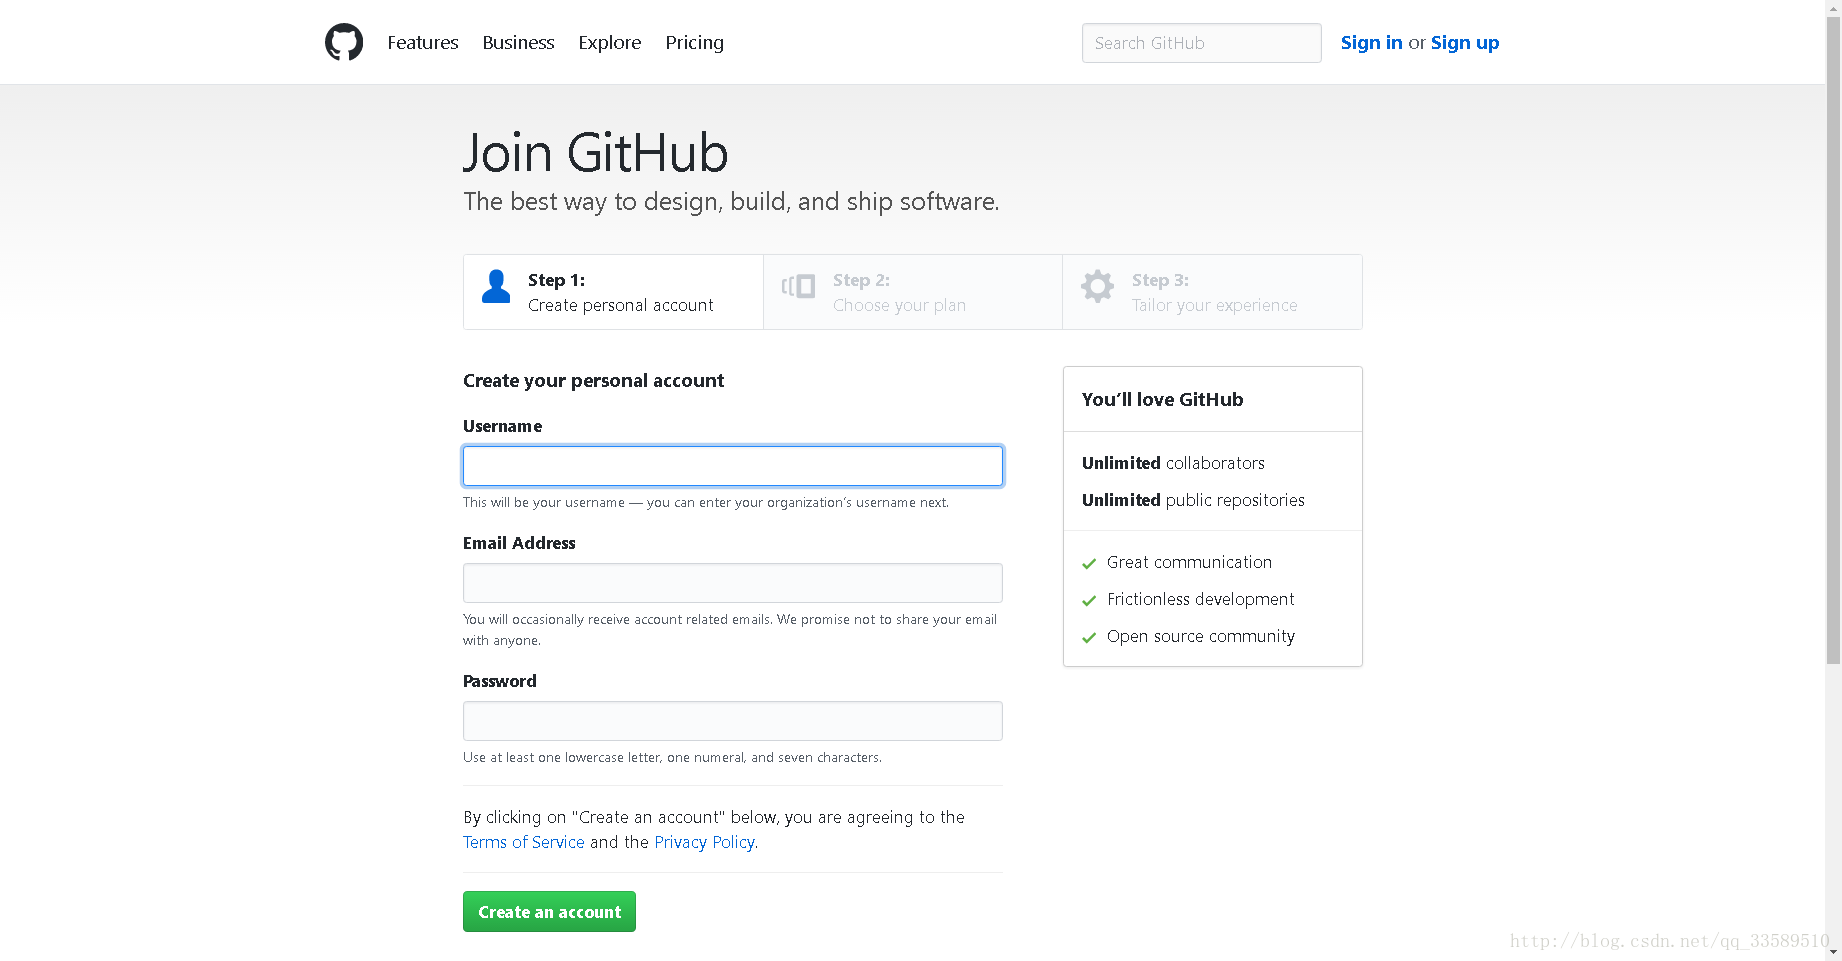Click the Step 1 person icon
This screenshot has height=961, width=1842.
point(496,287)
